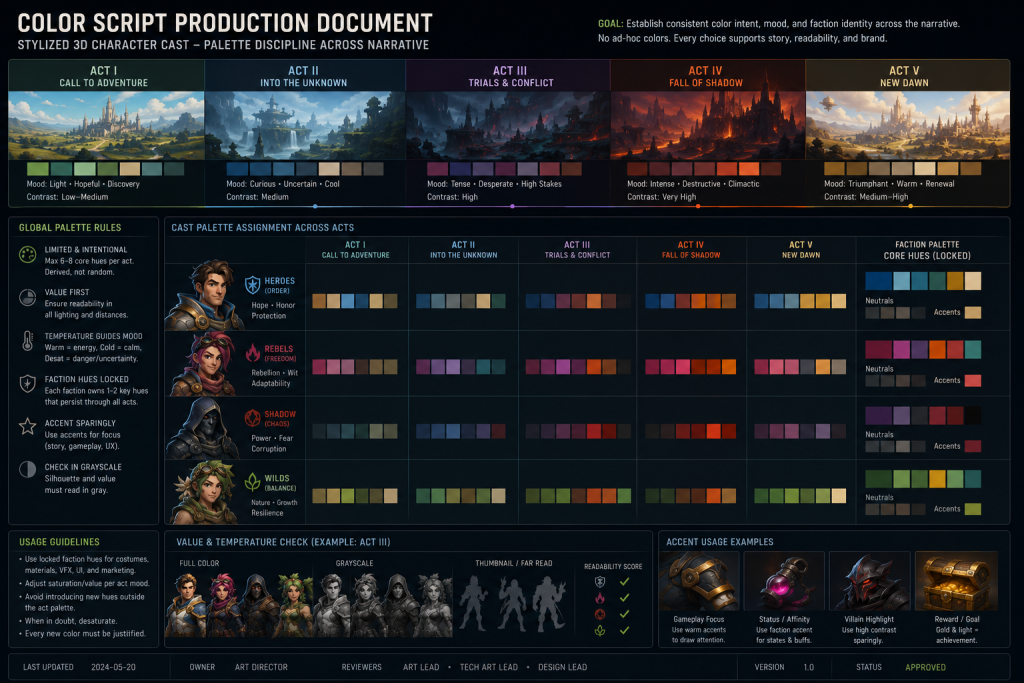The width and height of the screenshot is (1024, 683).
Task: Click the Status / Affinity magenta orb image
Action: [x=784, y=582]
